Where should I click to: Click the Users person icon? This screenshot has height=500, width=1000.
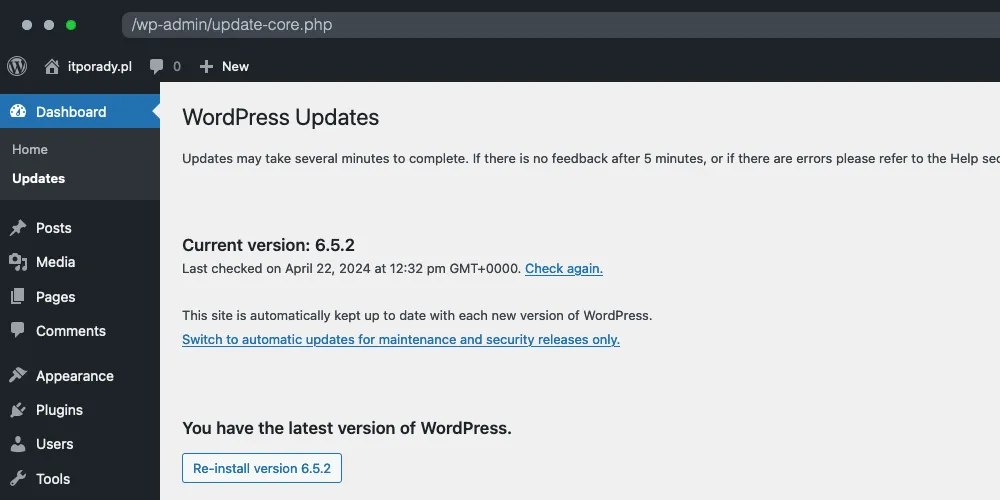(x=18, y=444)
